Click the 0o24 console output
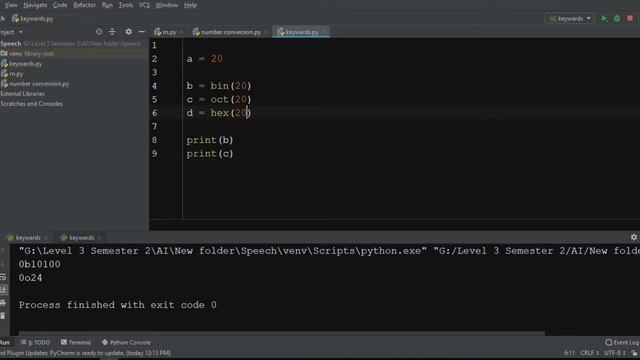The height and width of the screenshot is (360, 640). 30,278
